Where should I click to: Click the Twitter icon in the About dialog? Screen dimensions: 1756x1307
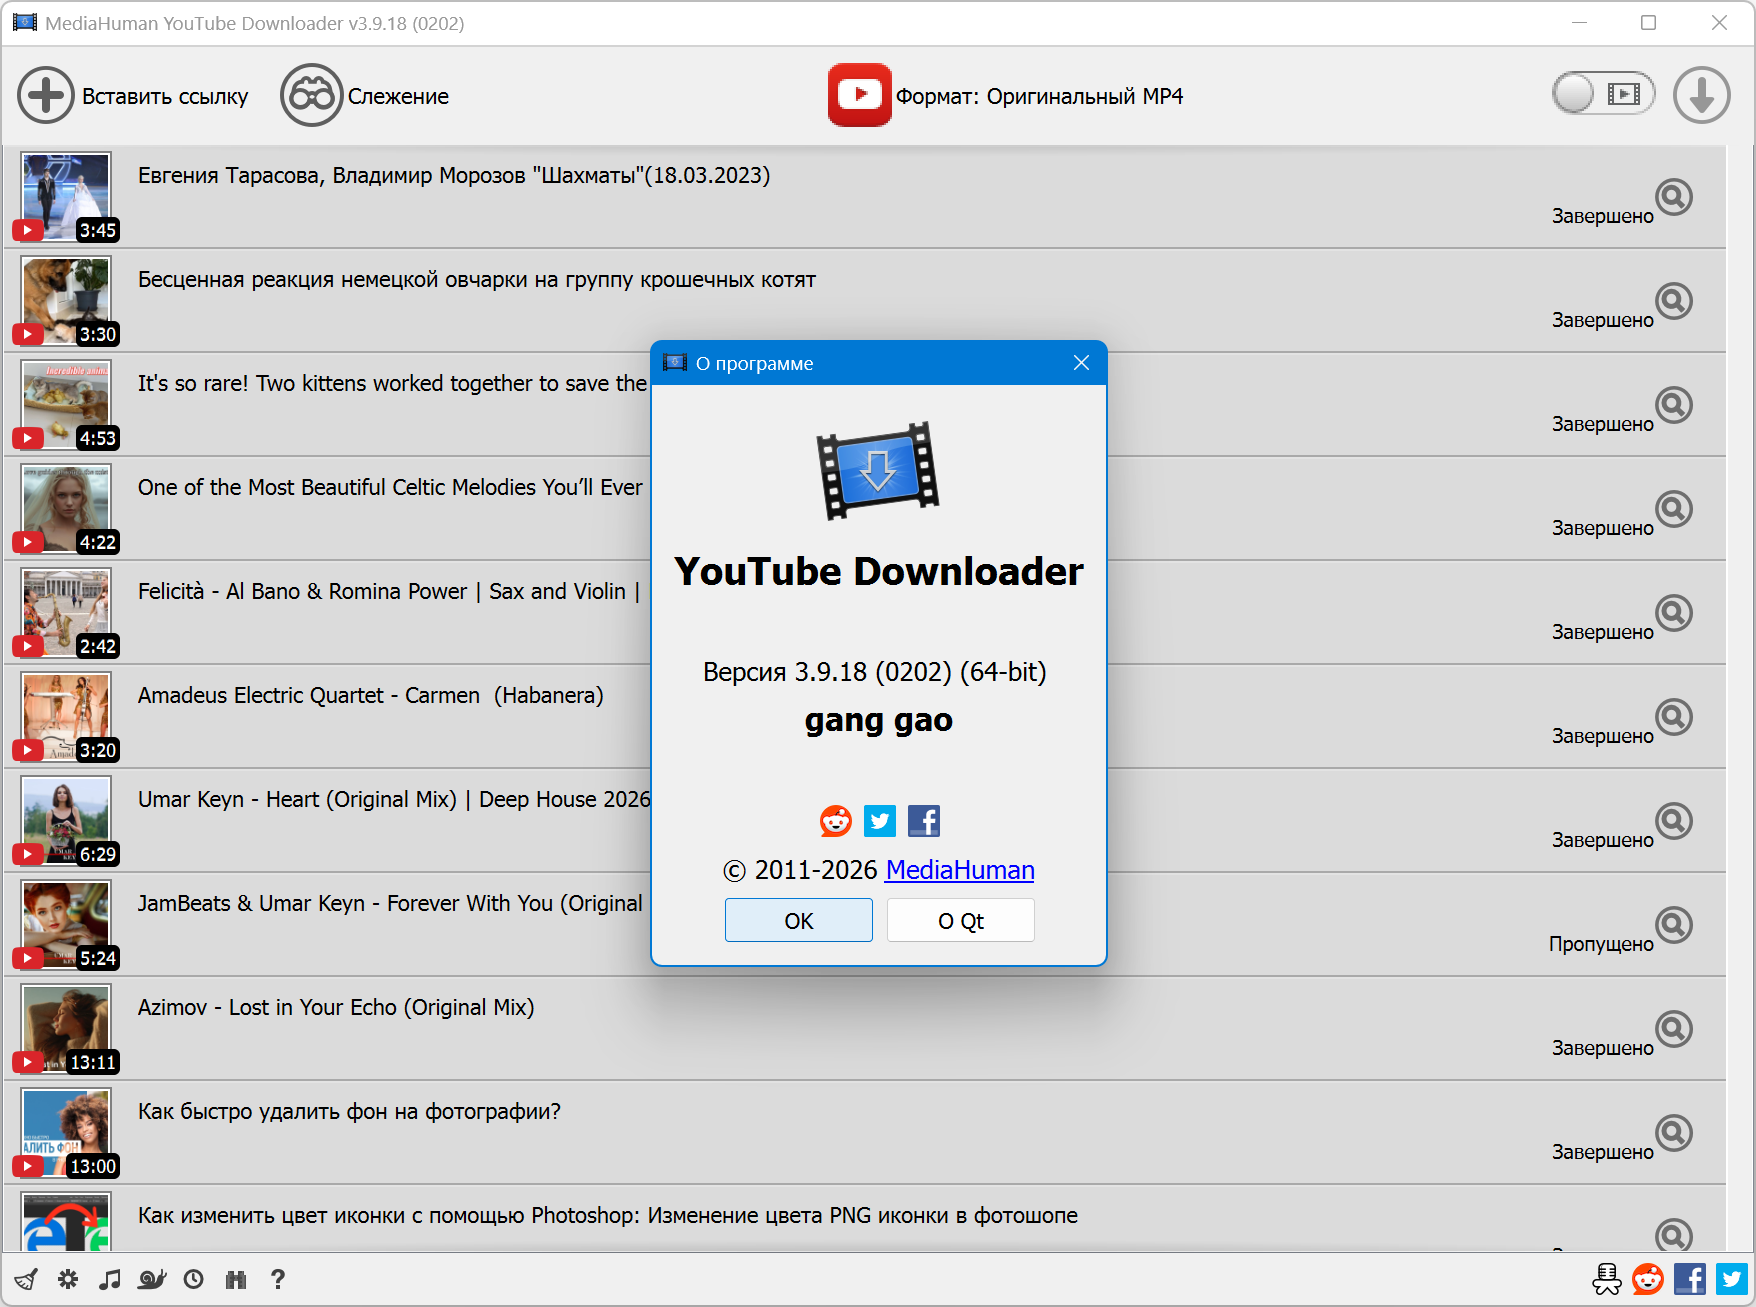pyautogui.click(x=880, y=821)
